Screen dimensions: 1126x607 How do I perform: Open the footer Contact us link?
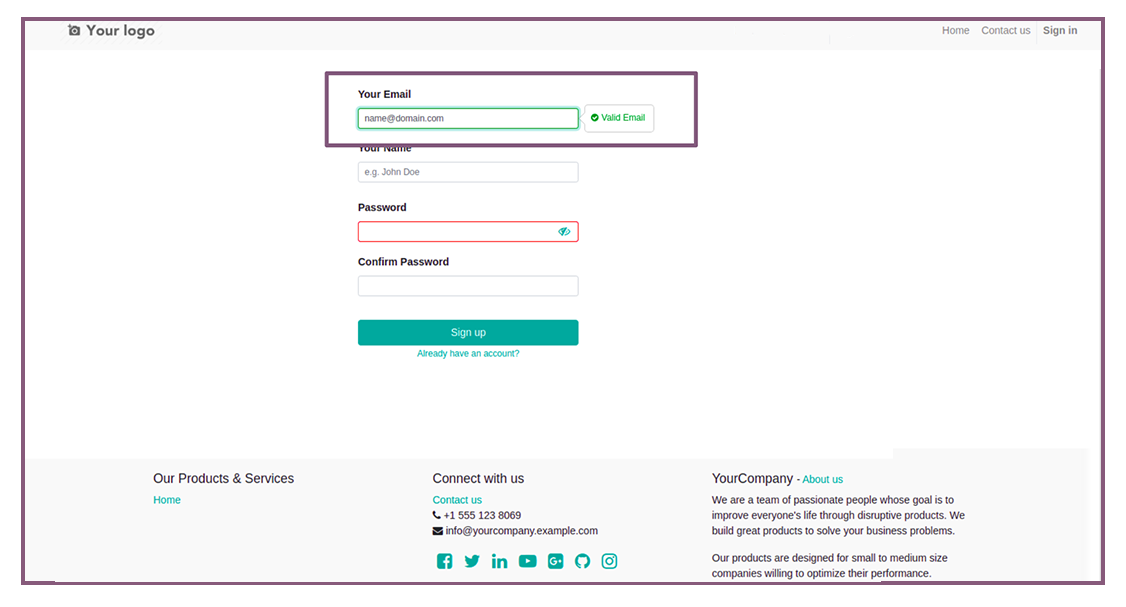coord(457,500)
